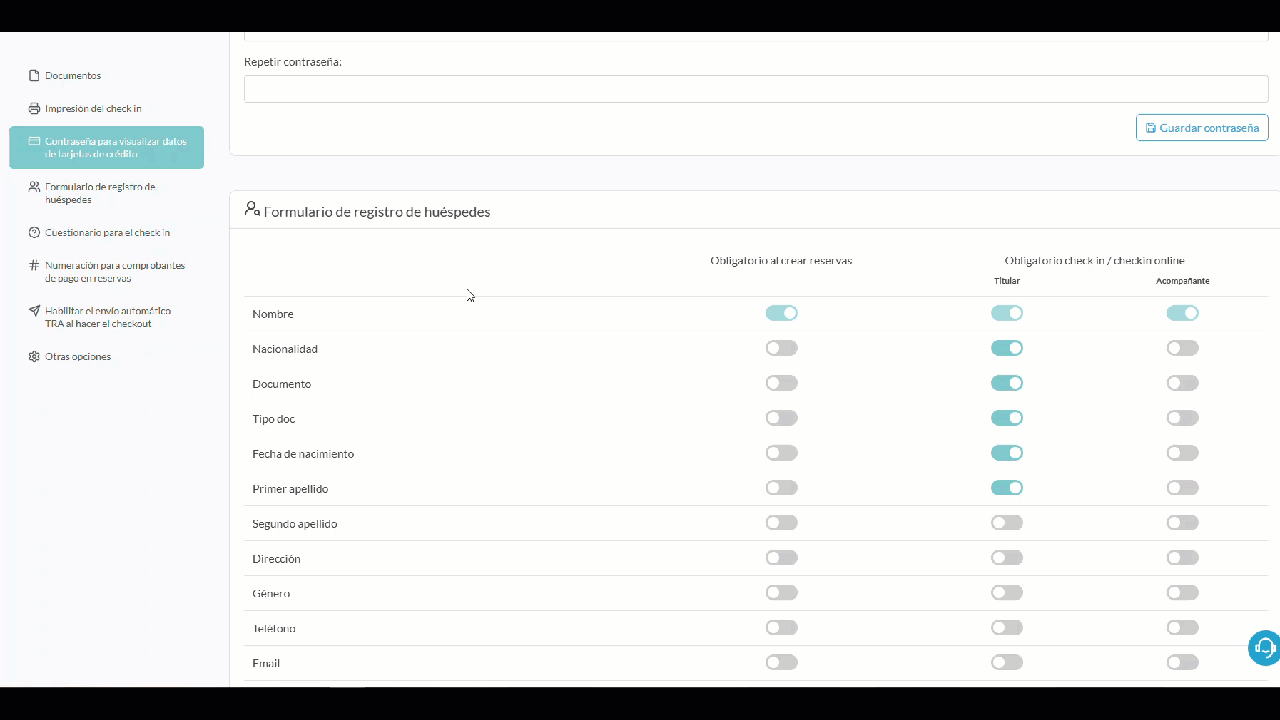Click the guests icon beside Formulario de registro
The height and width of the screenshot is (720, 1280).
tap(34, 187)
